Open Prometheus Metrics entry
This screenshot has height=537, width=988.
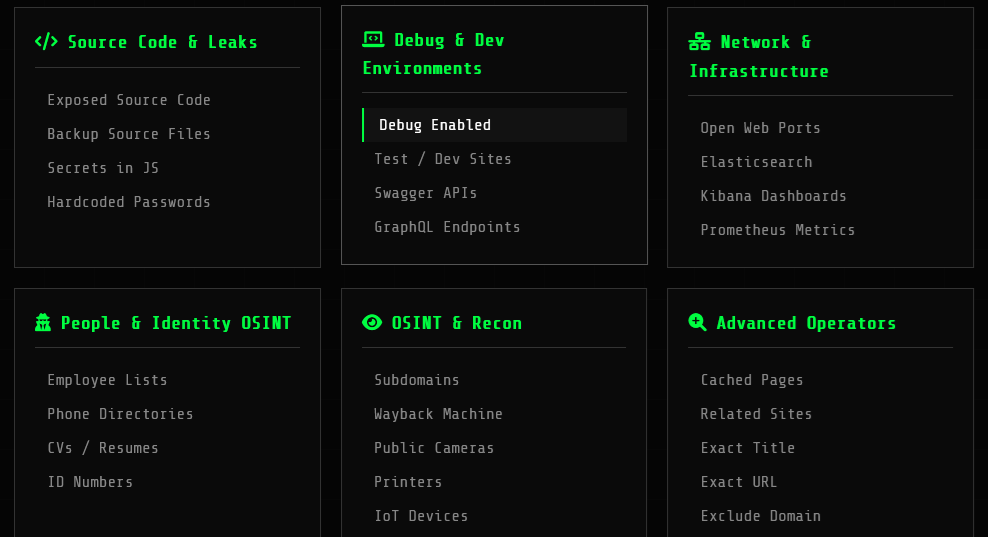(x=777, y=230)
